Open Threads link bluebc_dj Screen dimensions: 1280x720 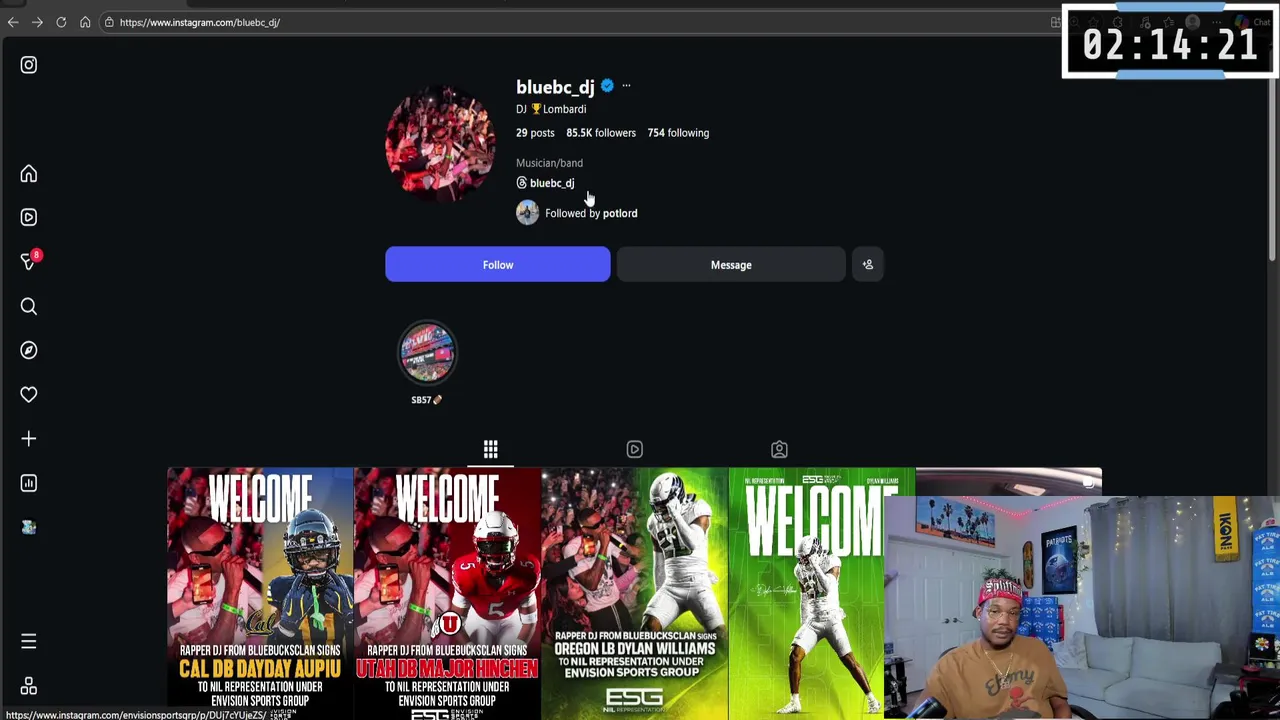point(545,183)
